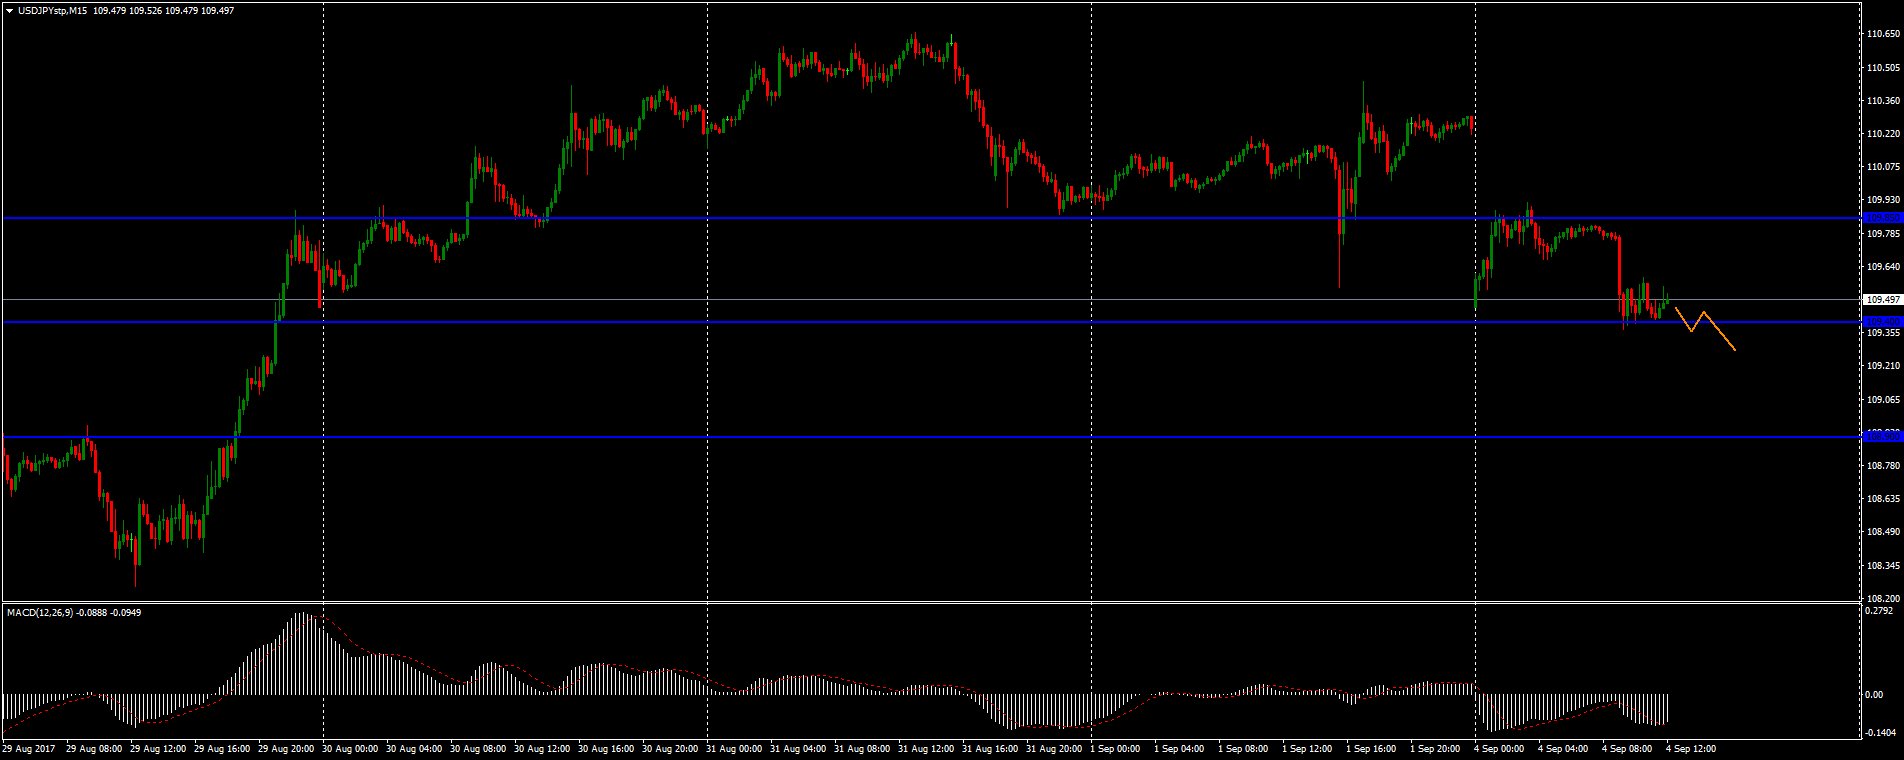
Task: Click the MACD scale value -0.1404
Action: [1881, 732]
